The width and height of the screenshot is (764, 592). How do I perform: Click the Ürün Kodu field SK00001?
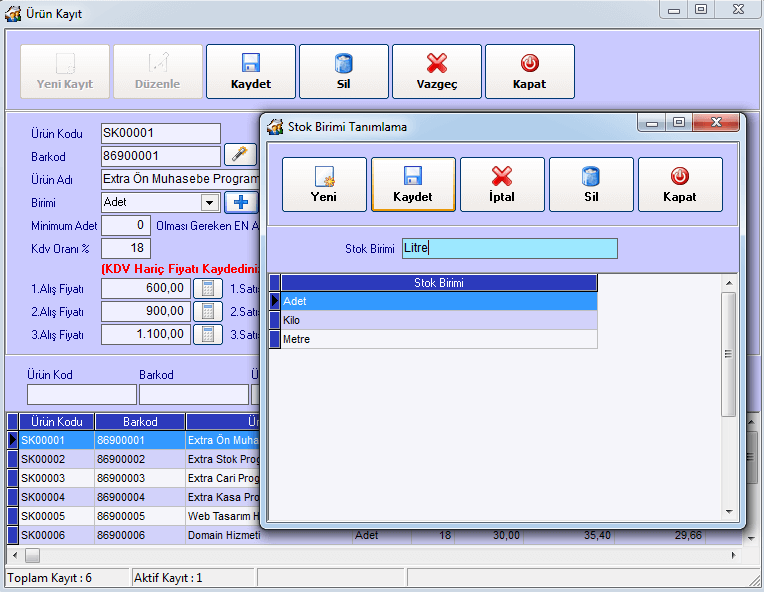pyautogui.click(x=161, y=133)
